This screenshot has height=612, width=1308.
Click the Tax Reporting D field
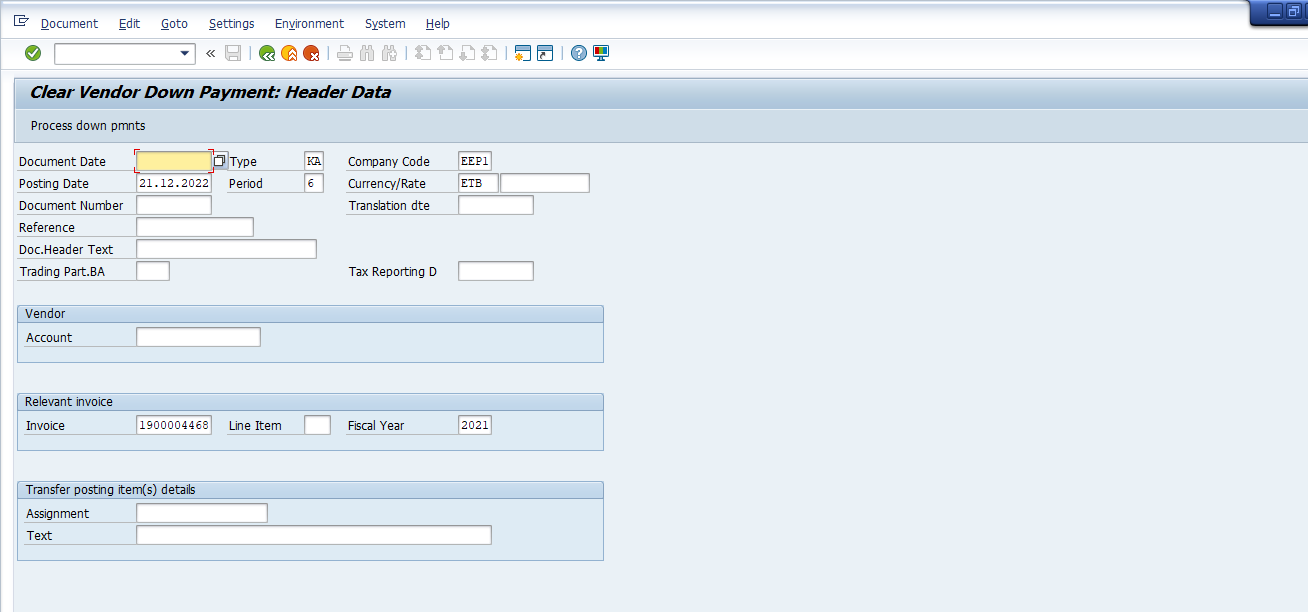496,271
